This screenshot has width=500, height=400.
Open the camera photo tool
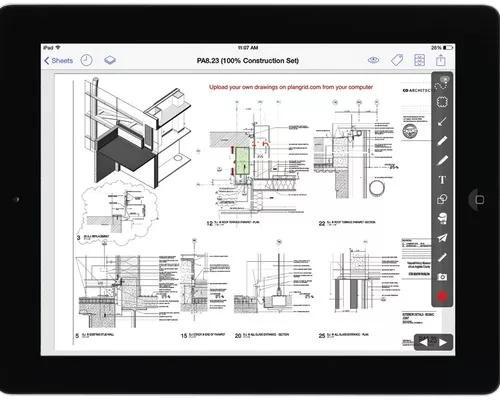pyautogui.click(x=442, y=277)
